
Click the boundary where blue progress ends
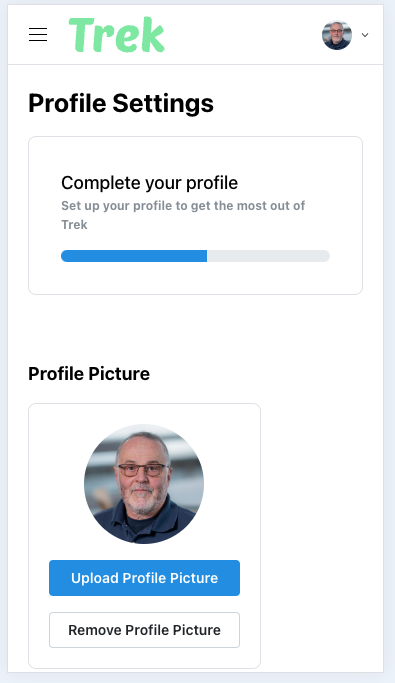pyautogui.click(x=207, y=256)
